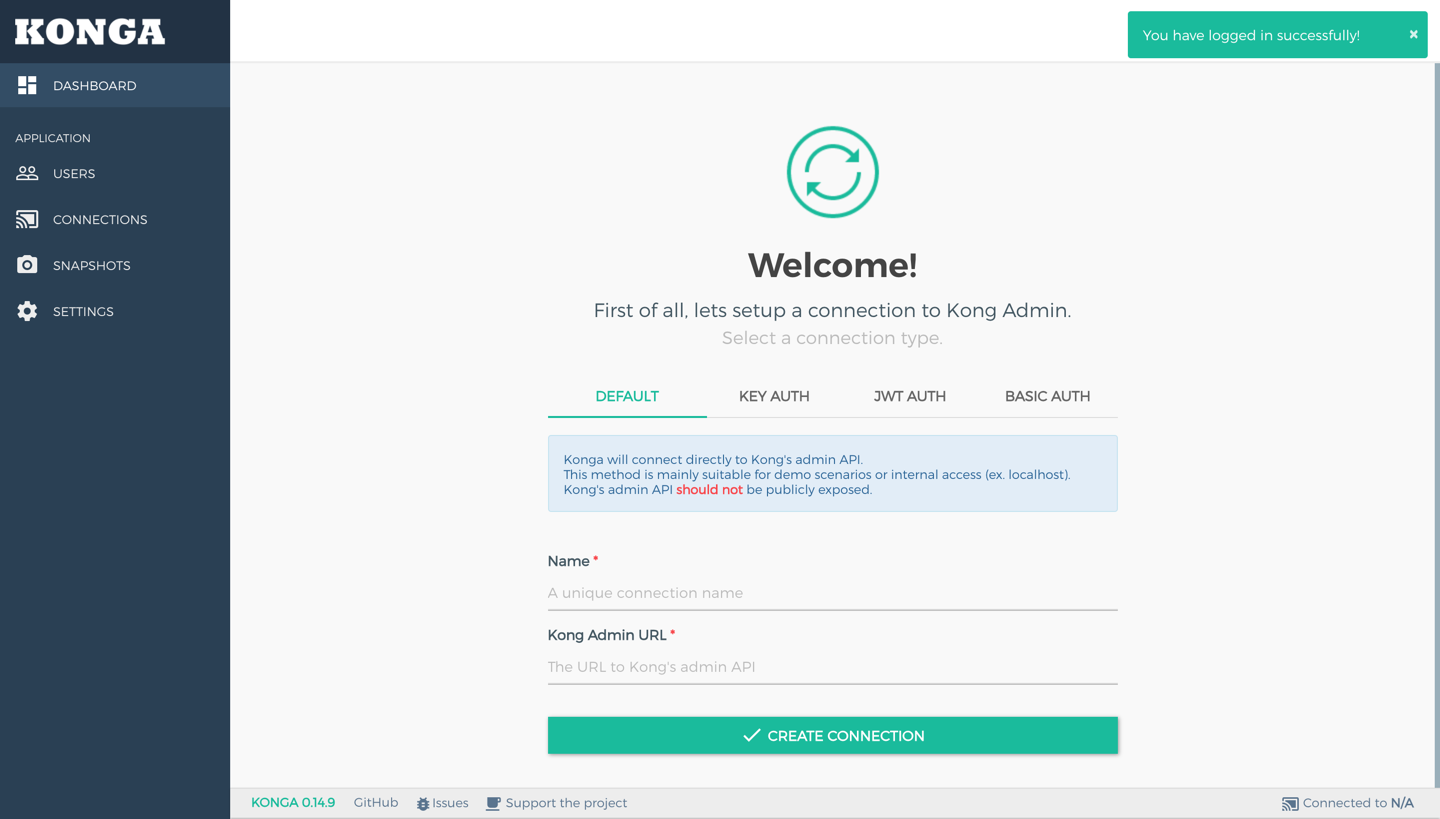
Task: Switch to the Basic Auth tab
Action: point(1047,396)
